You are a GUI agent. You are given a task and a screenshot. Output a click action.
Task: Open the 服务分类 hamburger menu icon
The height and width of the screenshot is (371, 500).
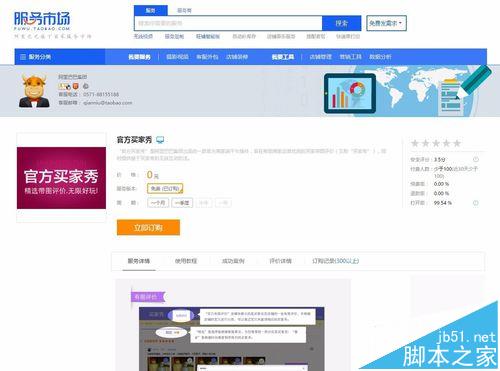[x=23, y=57]
